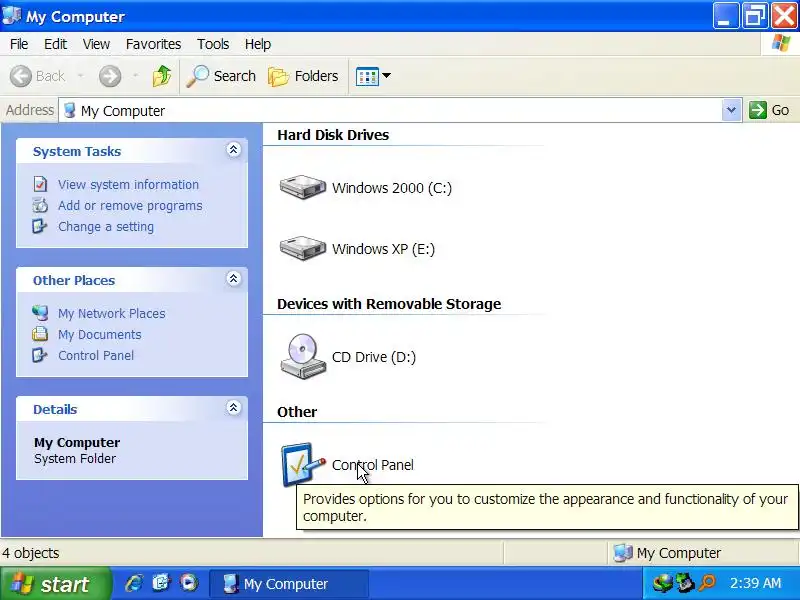Click Add or remove programs link

click(x=130, y=206)
